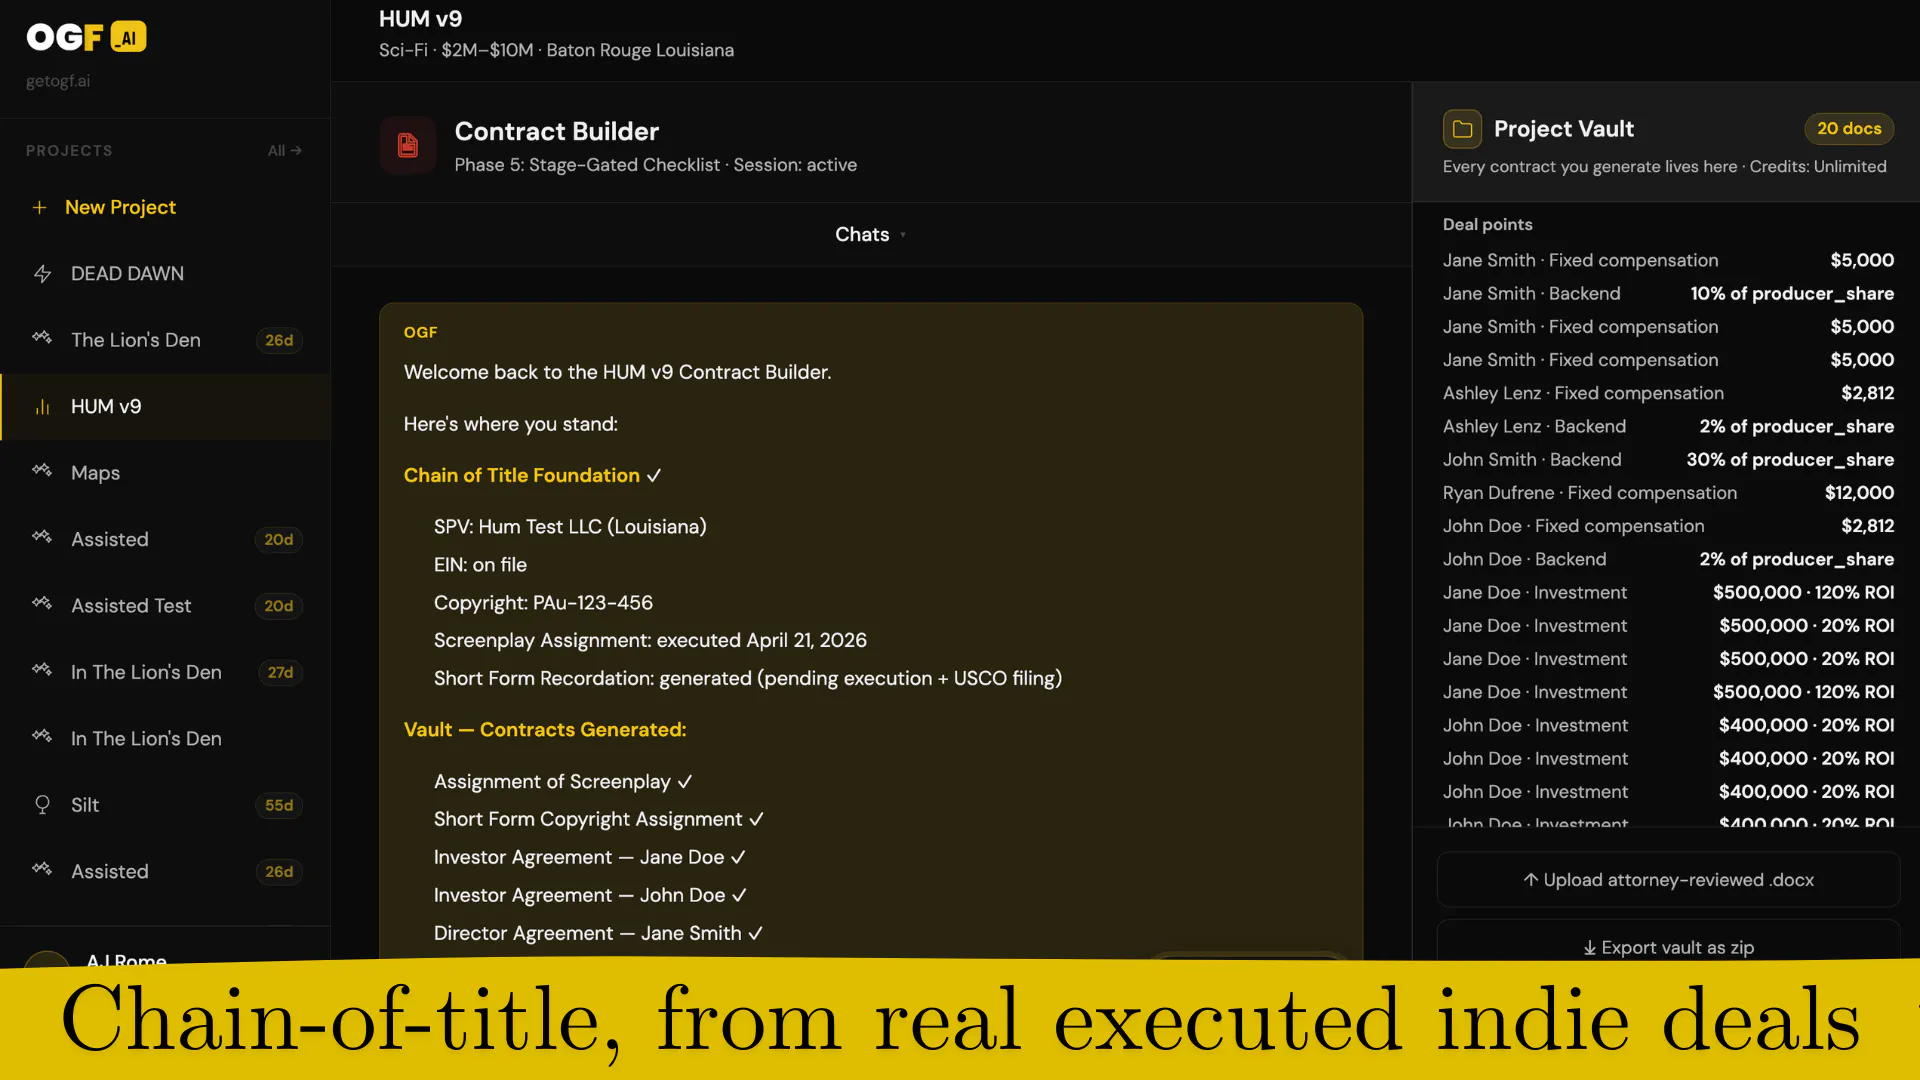Image resolution: width=1920 pixels, height=1080 pixels.
Task: Click the lightbulb icon beside Silt
Action: point(42,805)
